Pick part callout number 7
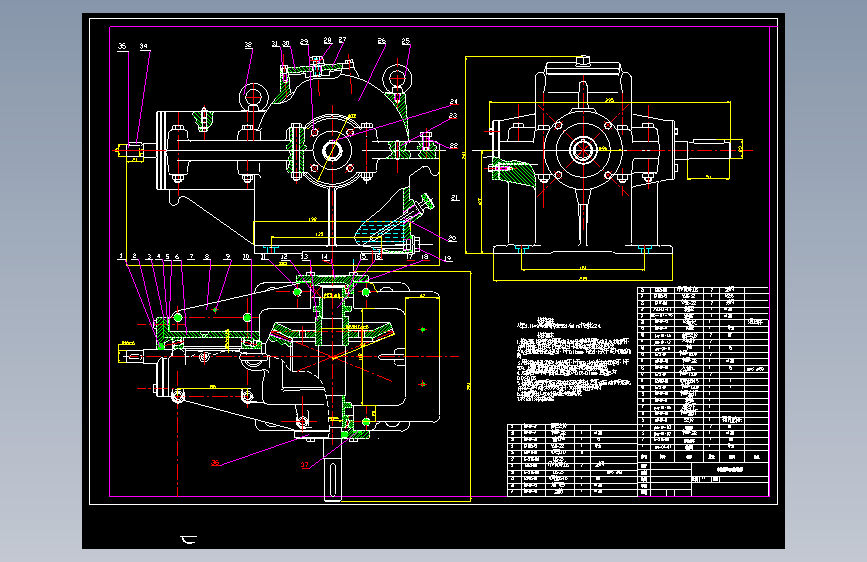This screenshot has height=562, width=867. pos(191,257)
